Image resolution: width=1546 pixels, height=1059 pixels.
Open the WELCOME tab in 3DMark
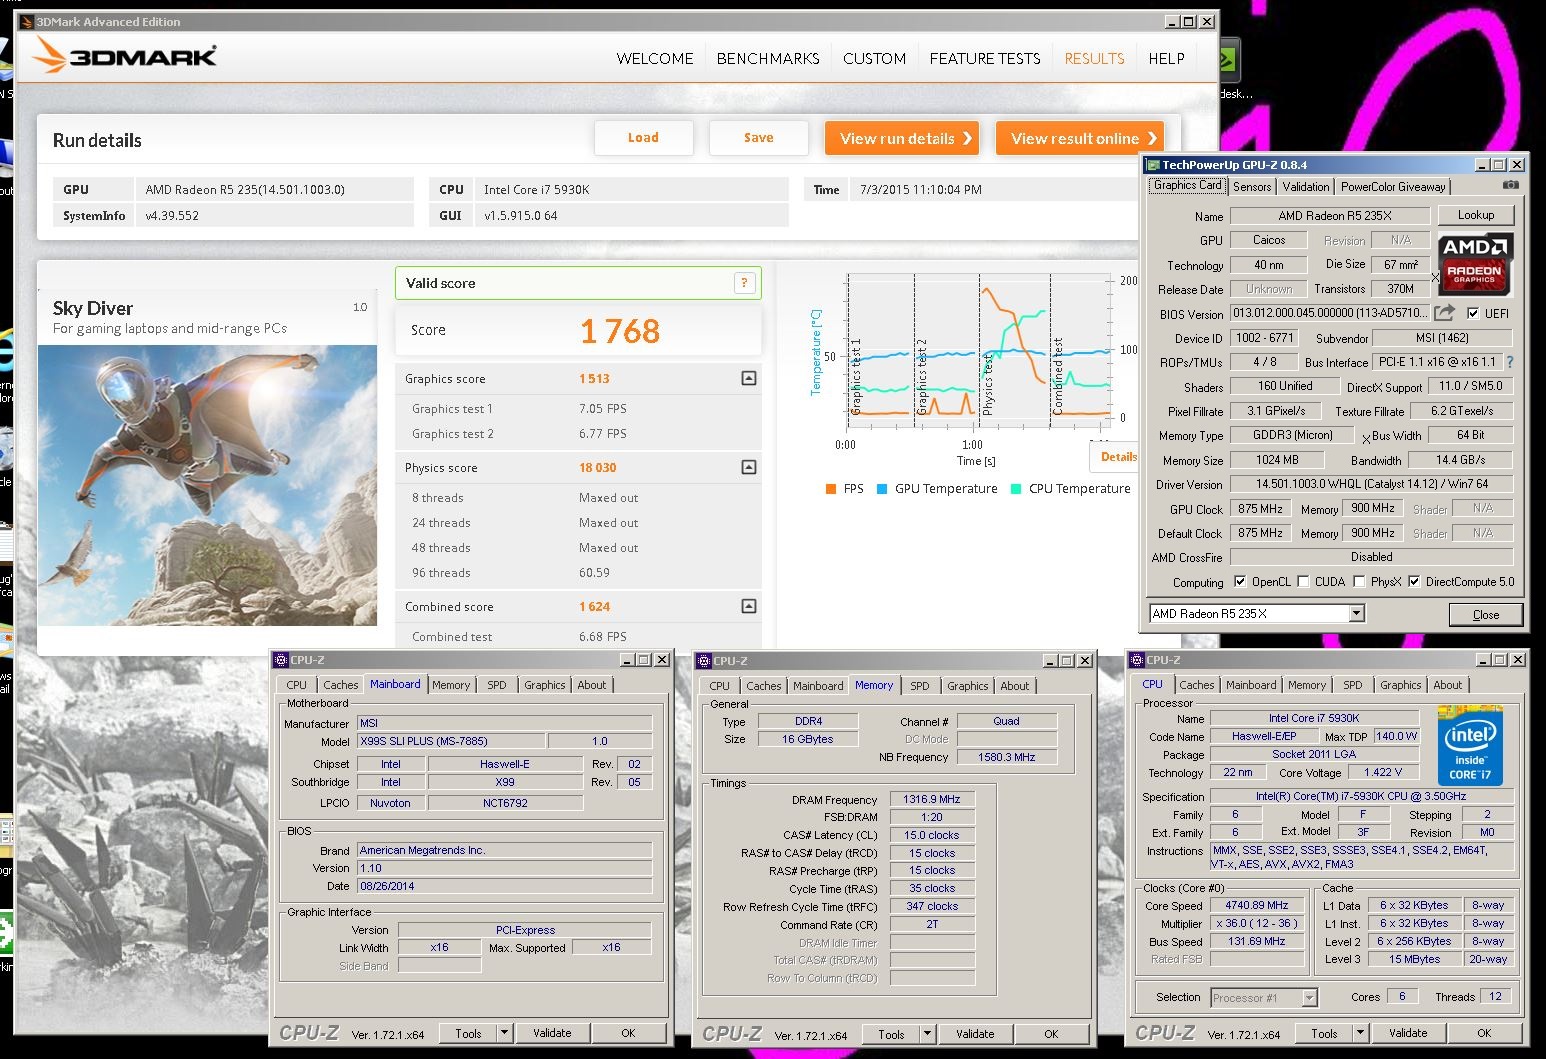(x=655, y=59)
